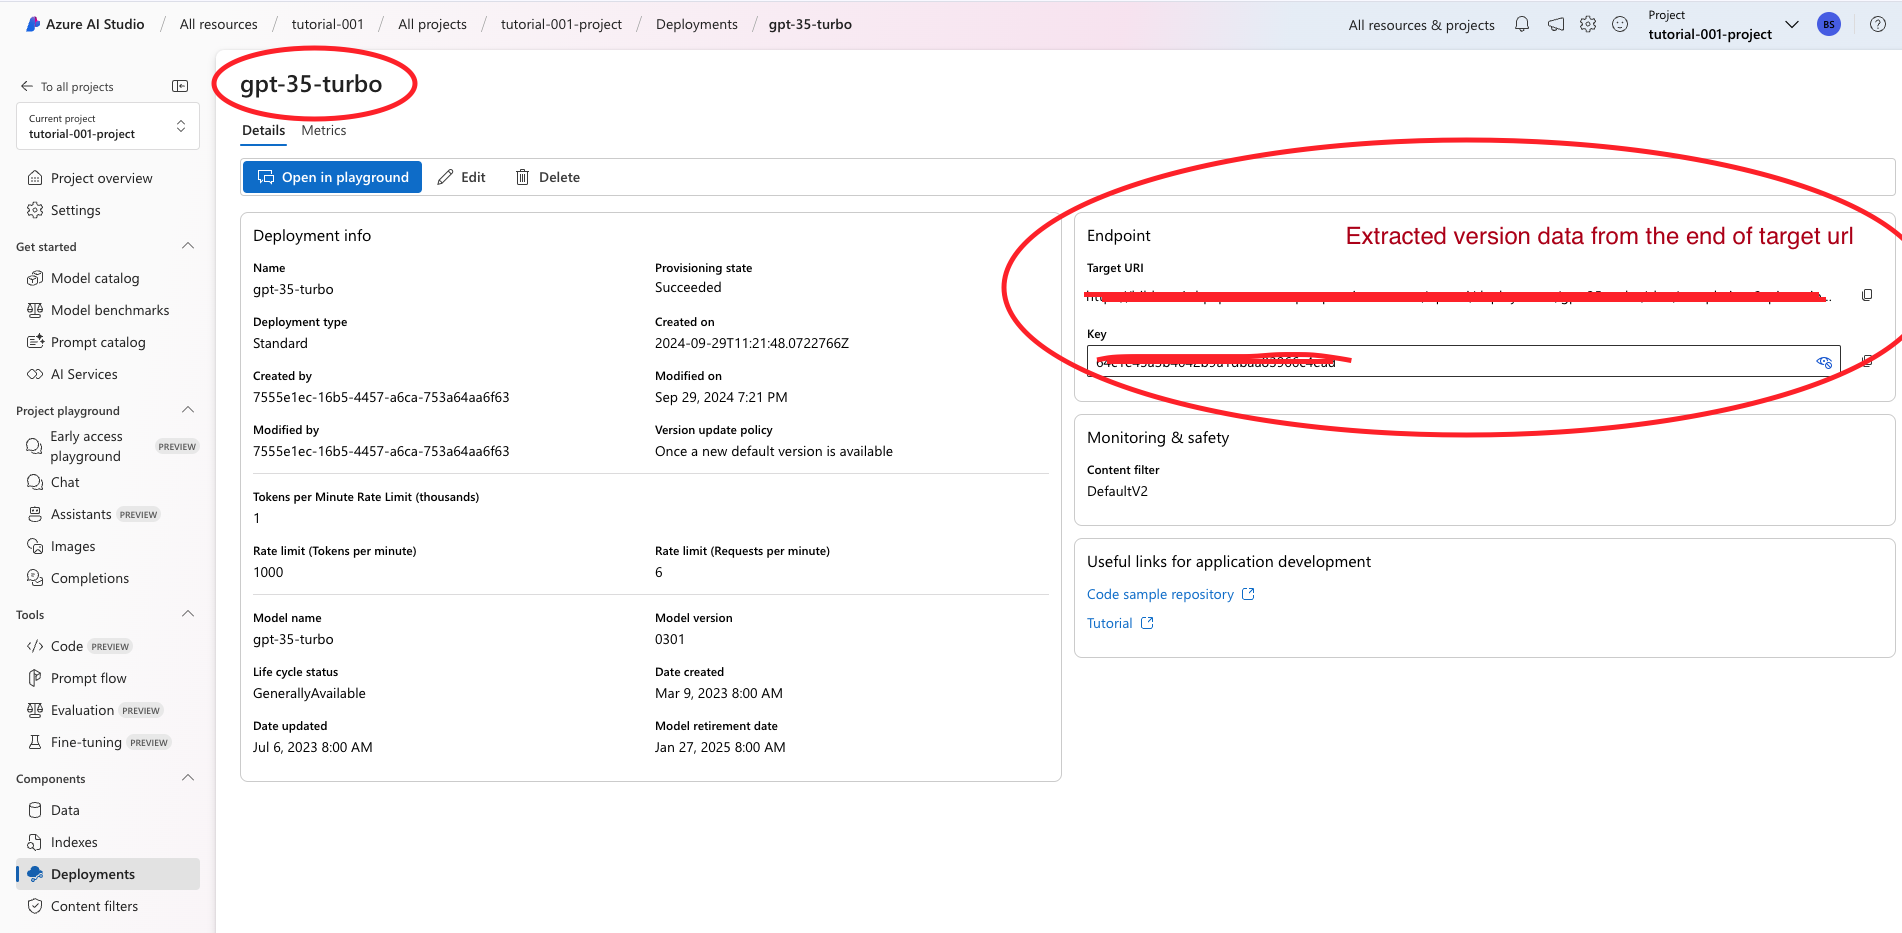Click All resources breadcrumb
Image resolution: width=1902 pixels, height=933 pixels.
point(218,24)
